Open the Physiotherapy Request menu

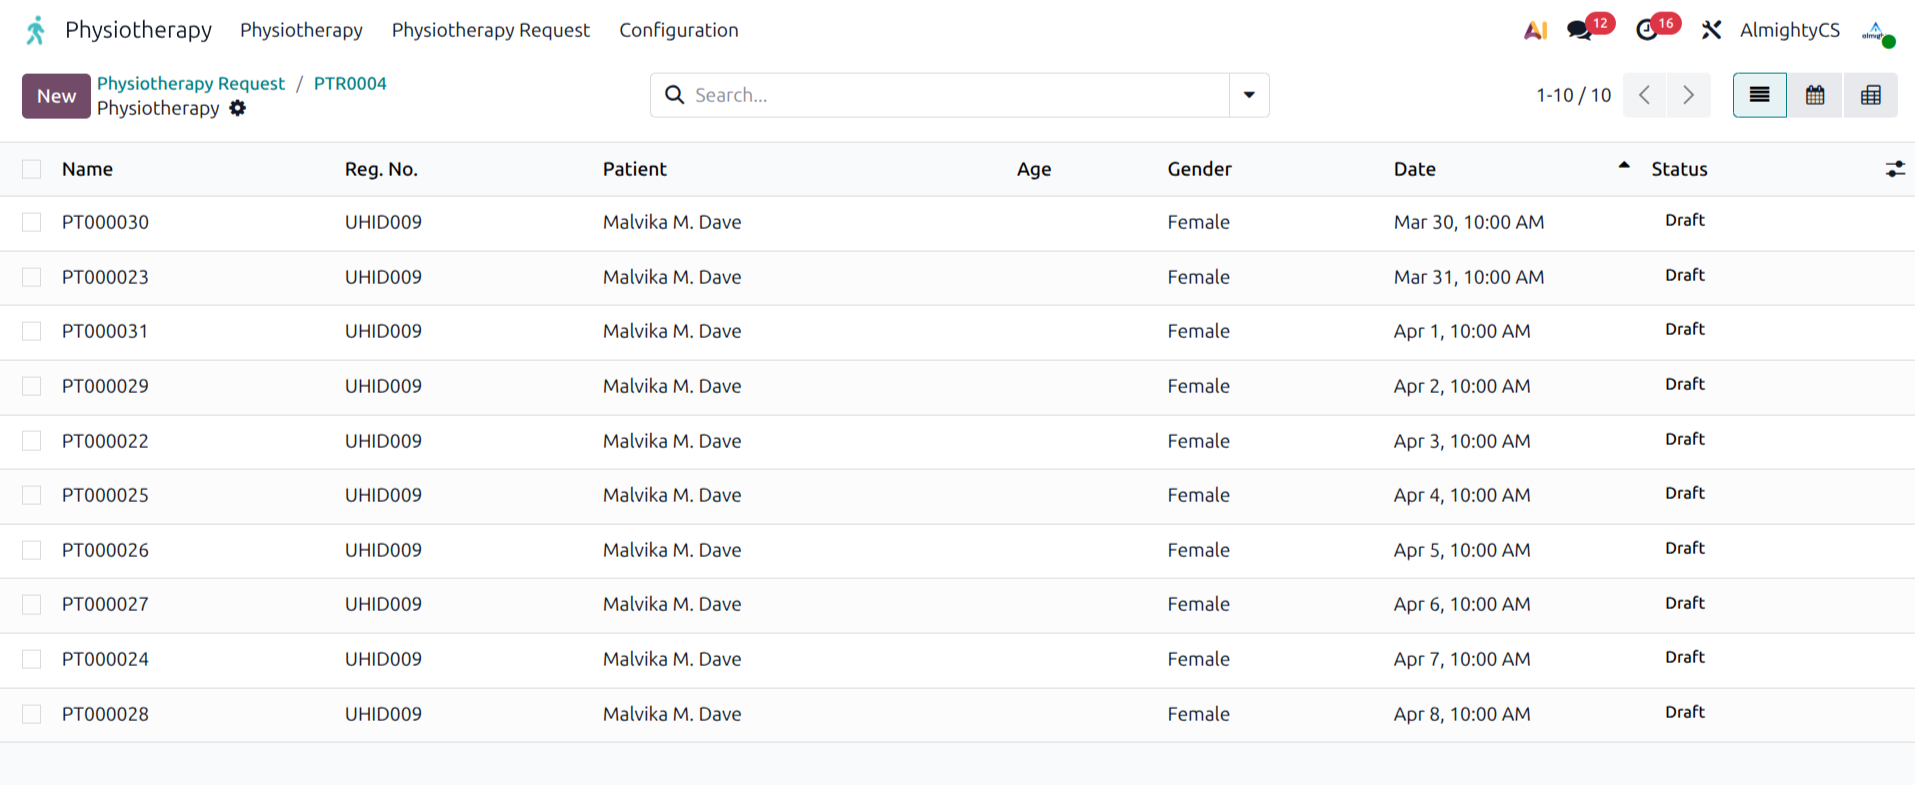click(490, 30)
